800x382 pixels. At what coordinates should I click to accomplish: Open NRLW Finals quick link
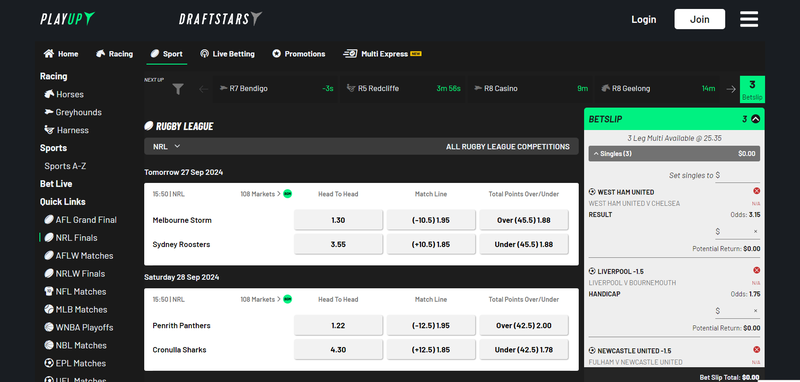tap(74, 273)
